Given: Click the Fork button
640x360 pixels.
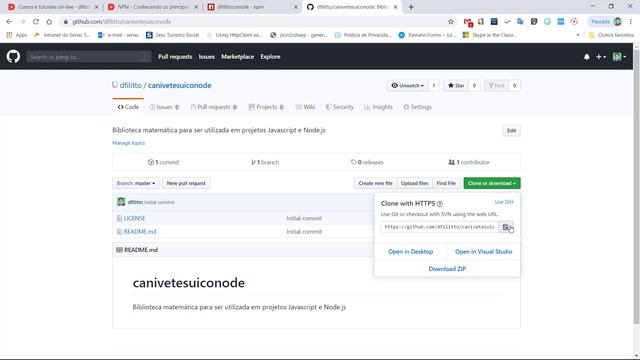Looking at the screenshot, I should 496,85.
